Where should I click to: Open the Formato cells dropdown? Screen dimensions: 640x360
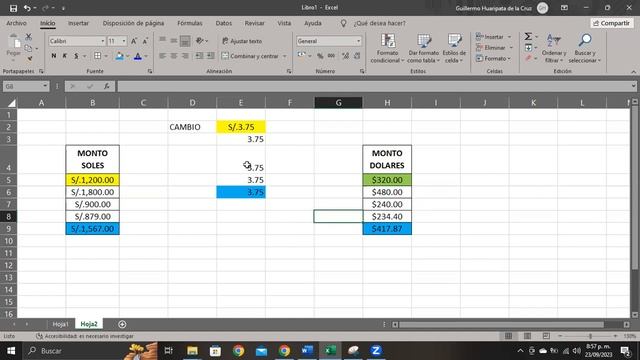pos(493,59)
